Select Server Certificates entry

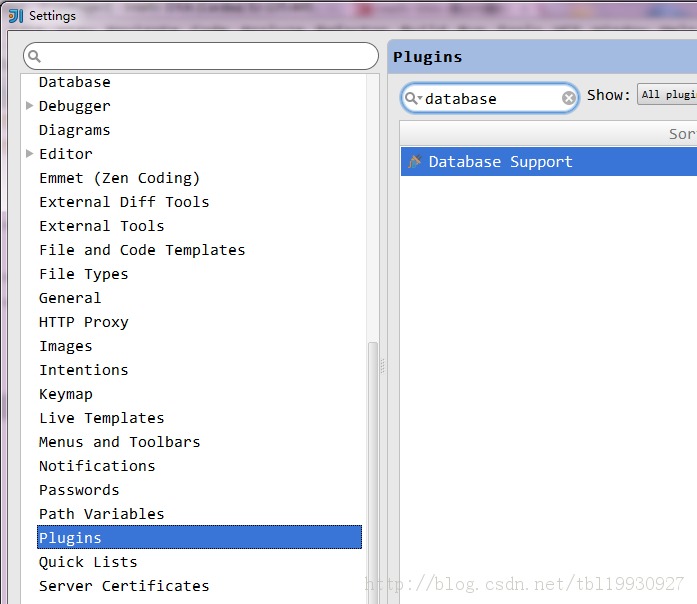pyautogui.click(x=124, y=586)
